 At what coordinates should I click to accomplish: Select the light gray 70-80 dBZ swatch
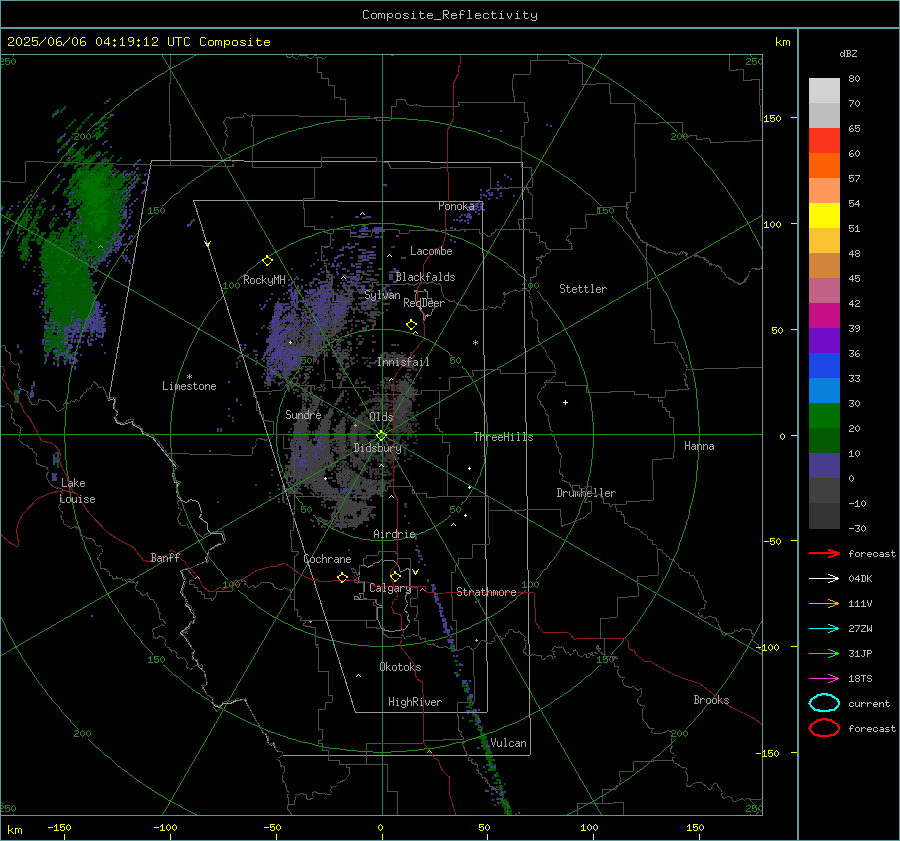[824, 90]
